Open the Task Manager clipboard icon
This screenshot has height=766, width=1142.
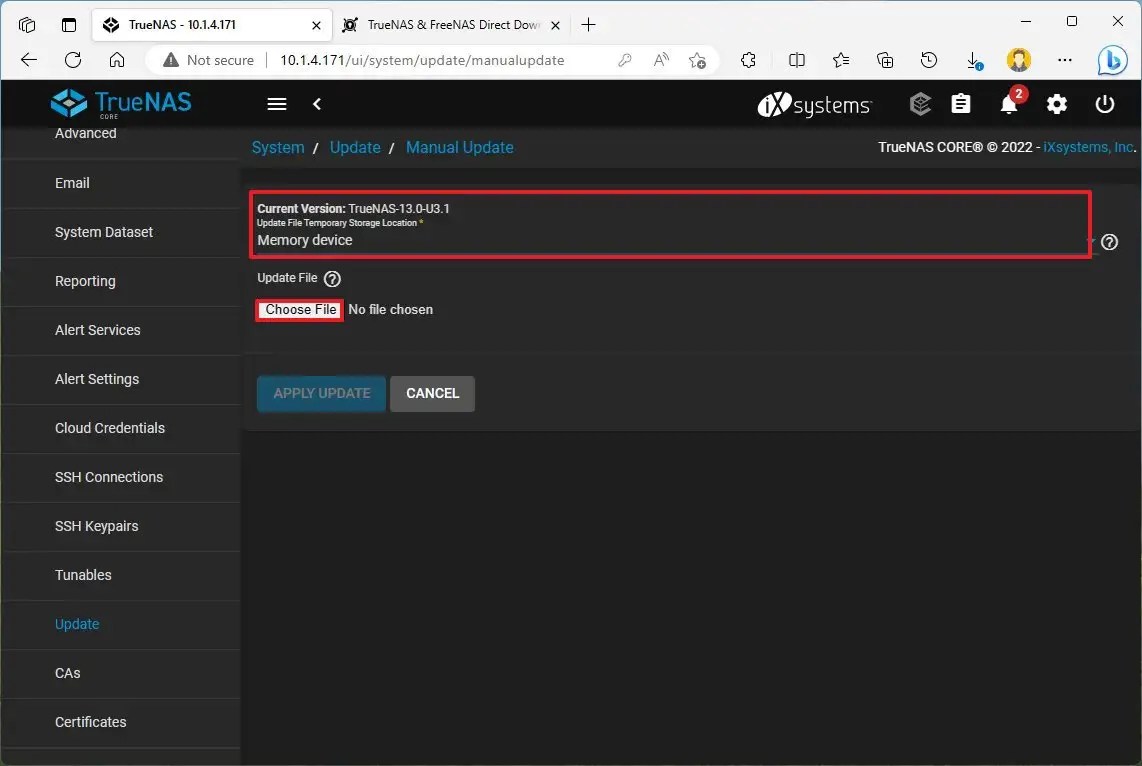961,104
